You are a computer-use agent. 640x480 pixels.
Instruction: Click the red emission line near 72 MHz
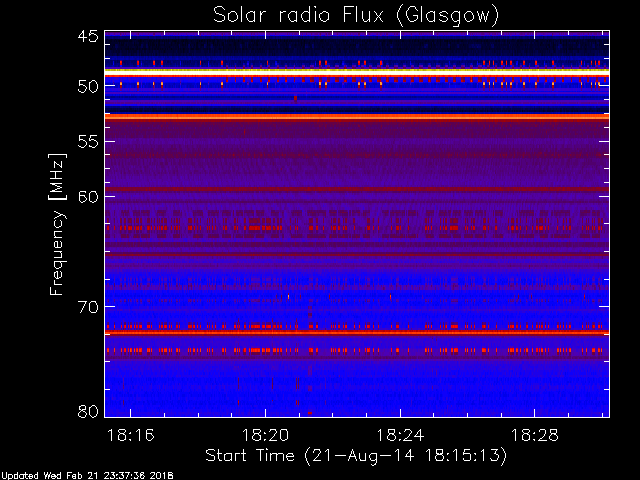coord(357,333)
